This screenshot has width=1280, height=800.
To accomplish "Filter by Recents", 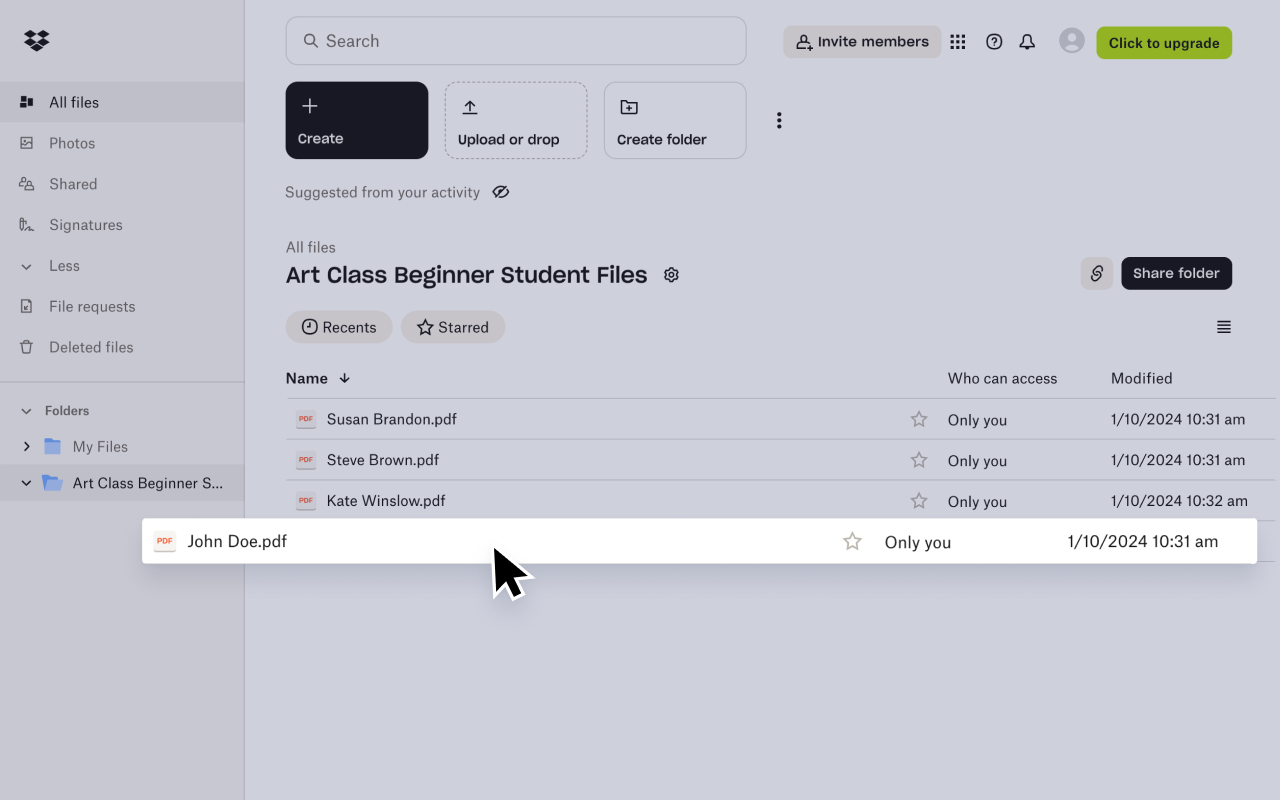I will click(x=339, y=327).
